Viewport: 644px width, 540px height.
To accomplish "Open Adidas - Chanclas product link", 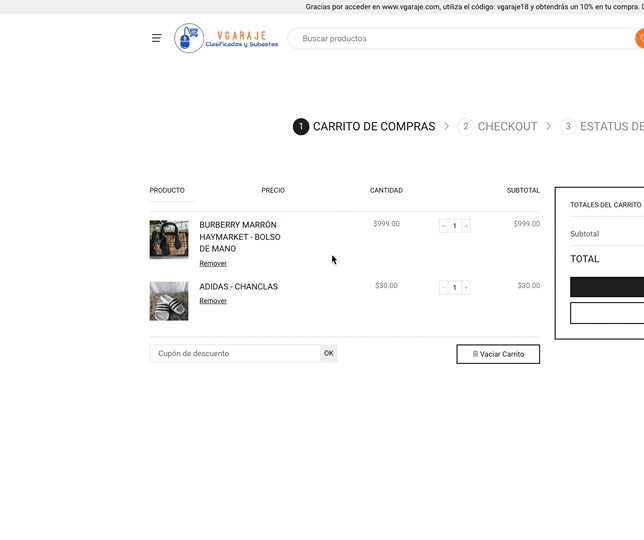I will 239,287.
